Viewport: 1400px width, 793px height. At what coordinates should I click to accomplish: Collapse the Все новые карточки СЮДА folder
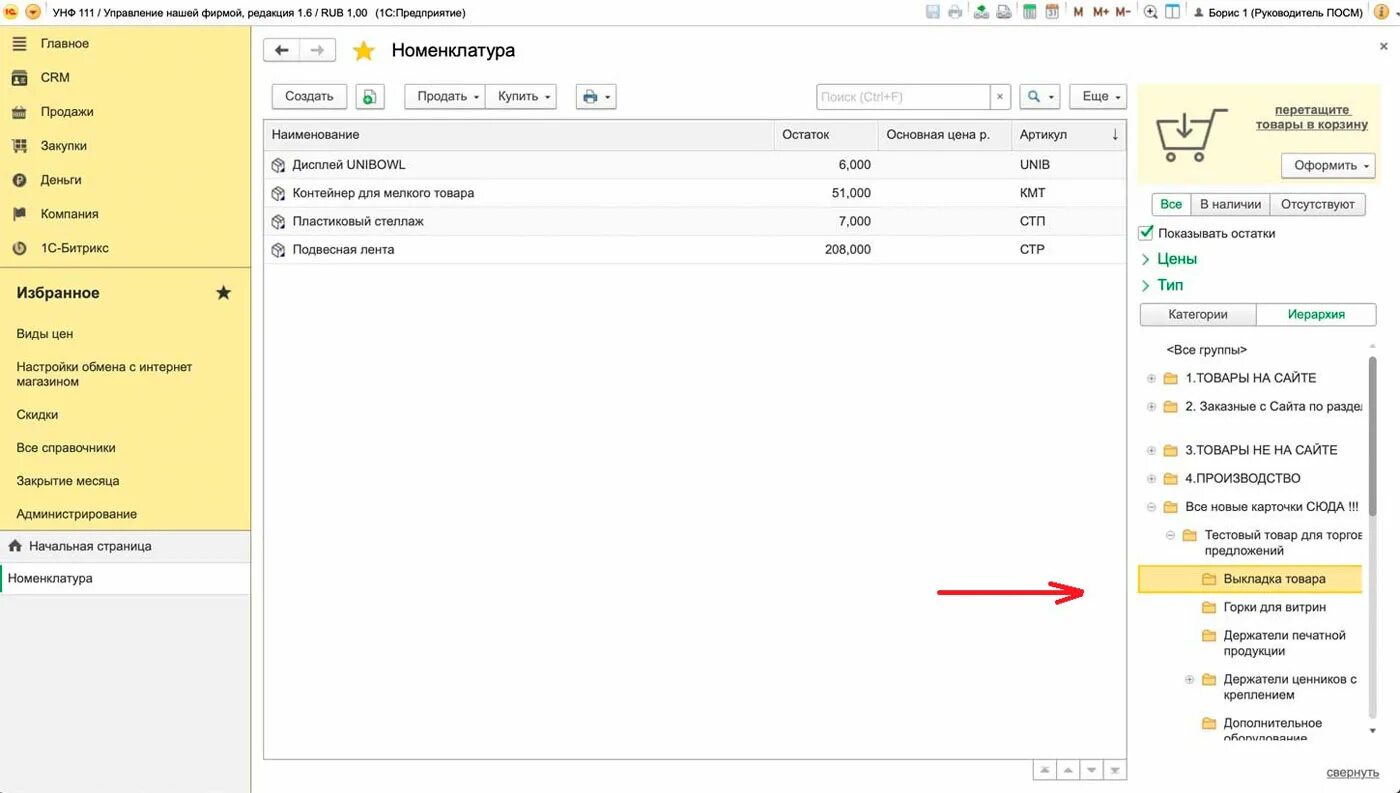pyautogui.click(x=1151, y=507)
